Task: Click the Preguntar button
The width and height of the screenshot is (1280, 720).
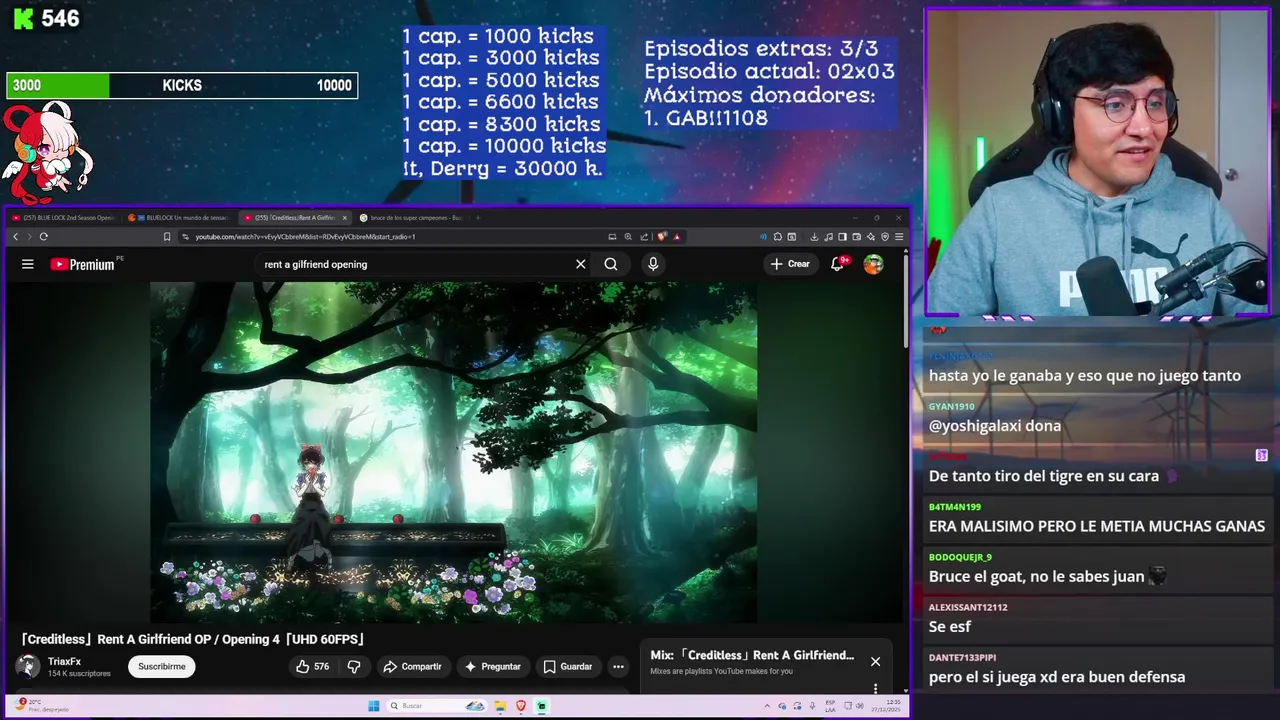Action: [491, 666]
